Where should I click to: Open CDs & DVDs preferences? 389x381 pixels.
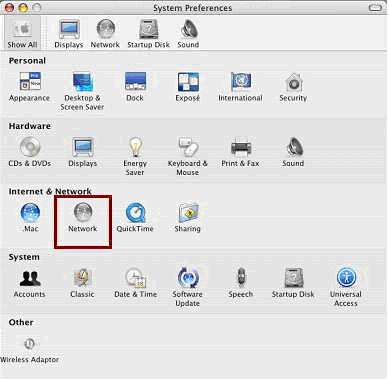(30, 152)
